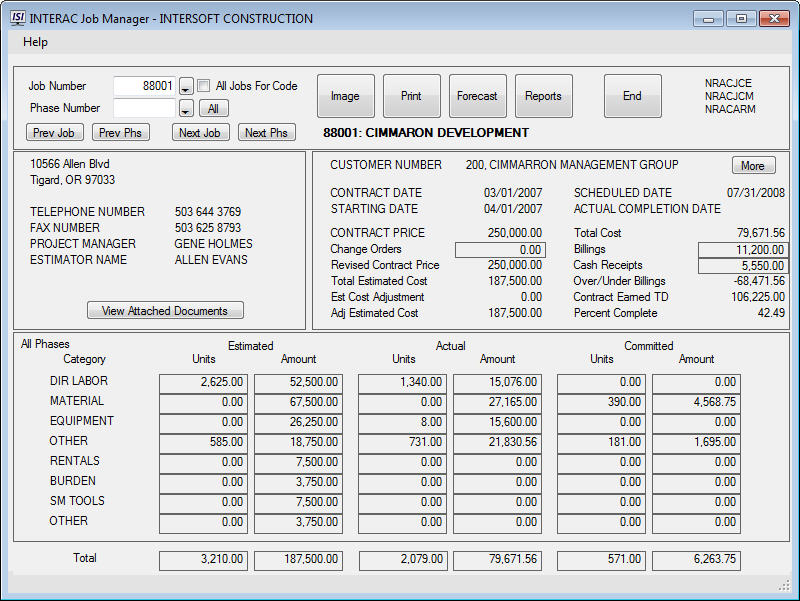Screen dimensions: 800x601
Task: Click More button next to customer number
Action: (753, 166)
